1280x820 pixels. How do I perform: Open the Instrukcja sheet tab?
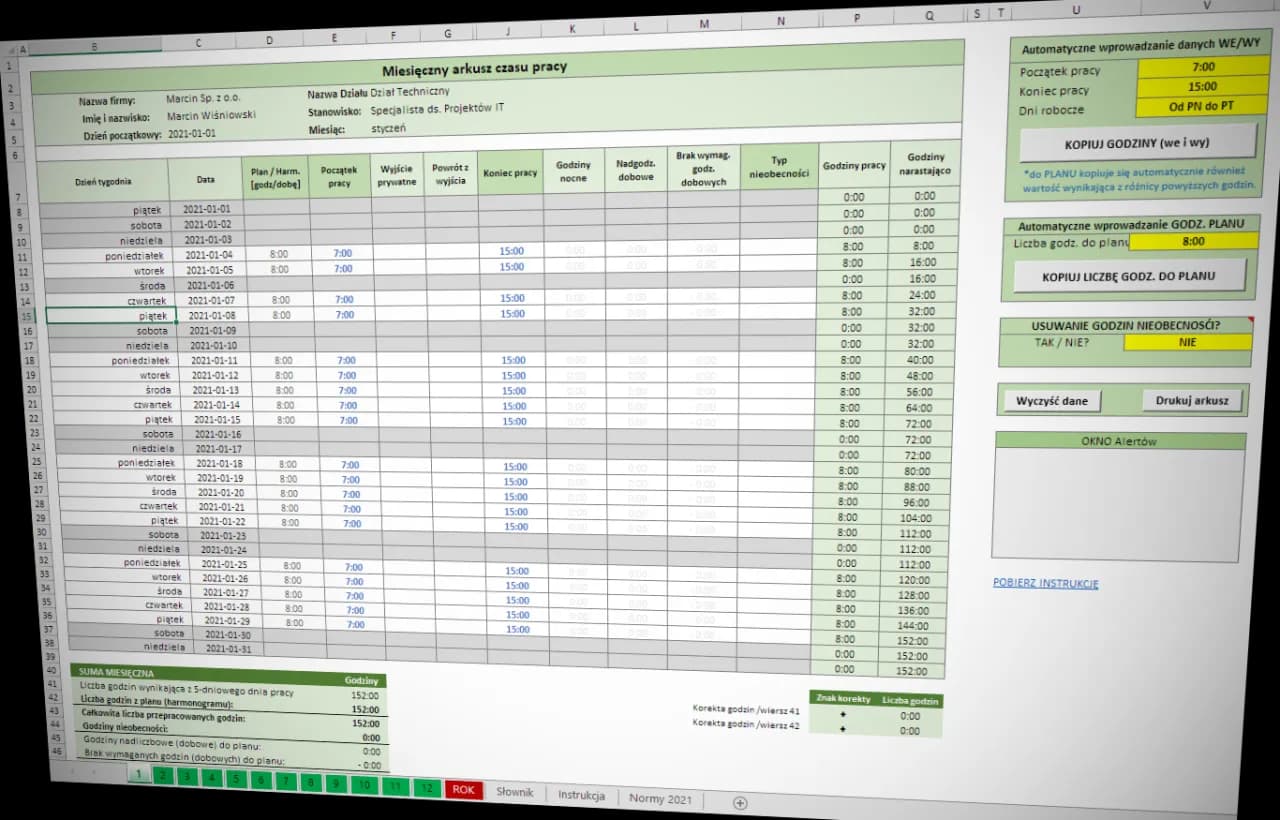pos(581,795)
